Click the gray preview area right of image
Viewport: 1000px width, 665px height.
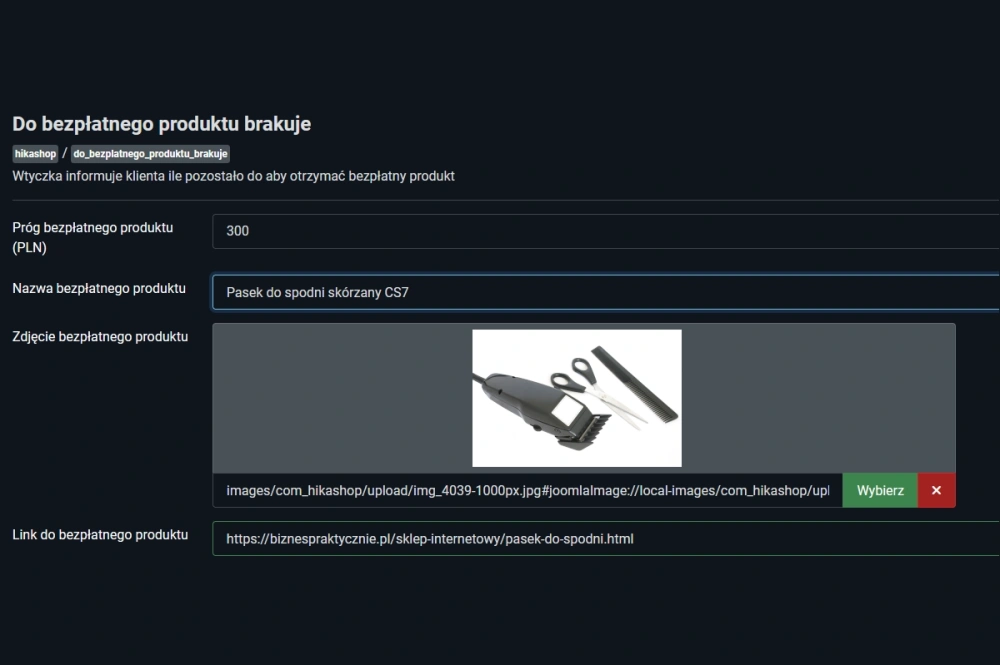(x=818, y=398)
